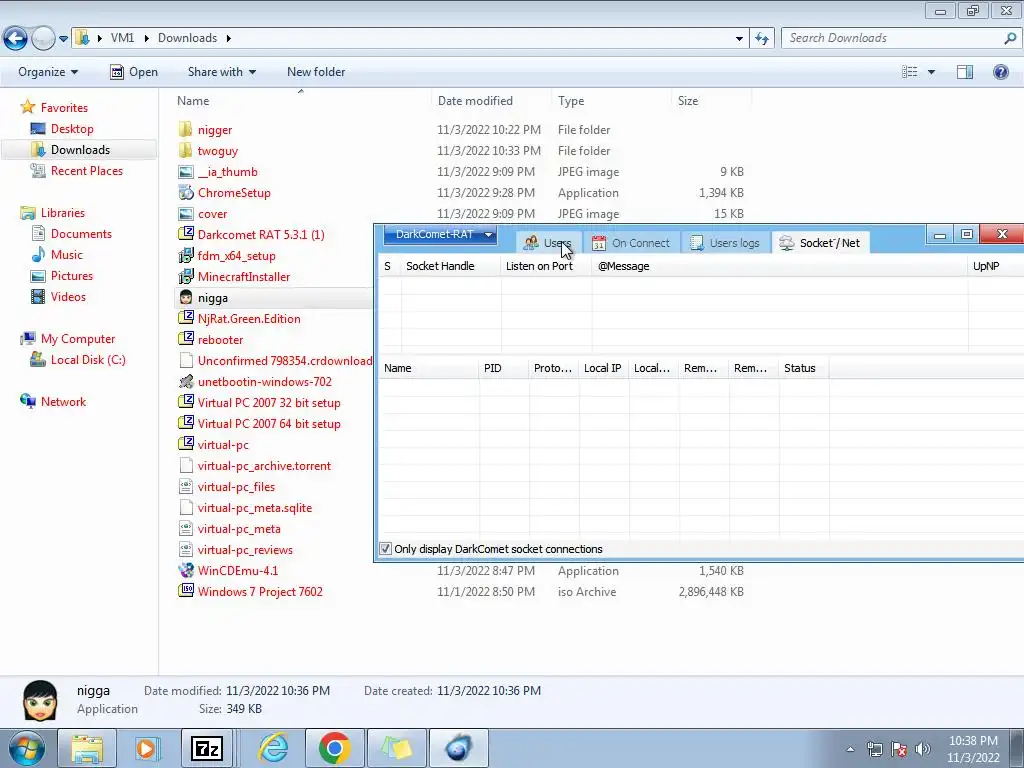Click the Downloads breadcrumb segment
Viewport: 1024px width, 768px height.
(x=187, y=38)
